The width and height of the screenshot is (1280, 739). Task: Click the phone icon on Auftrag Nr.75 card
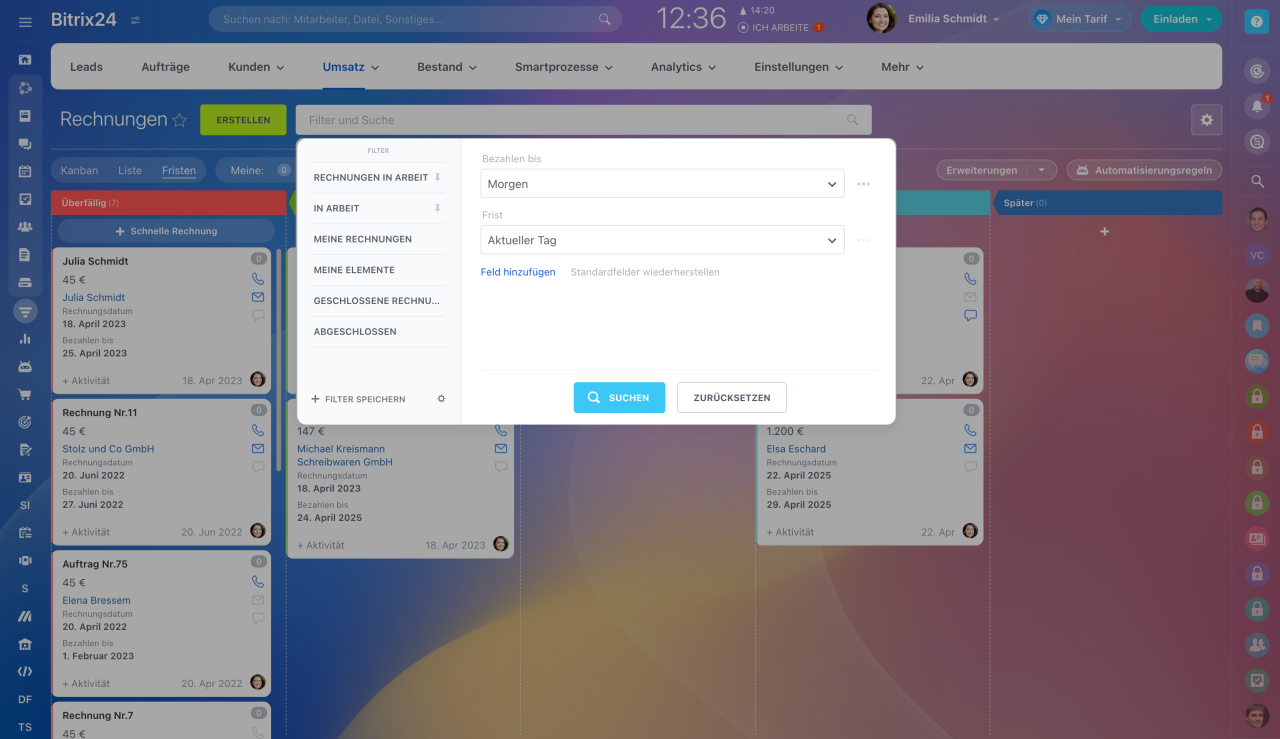tap(258, 582)
